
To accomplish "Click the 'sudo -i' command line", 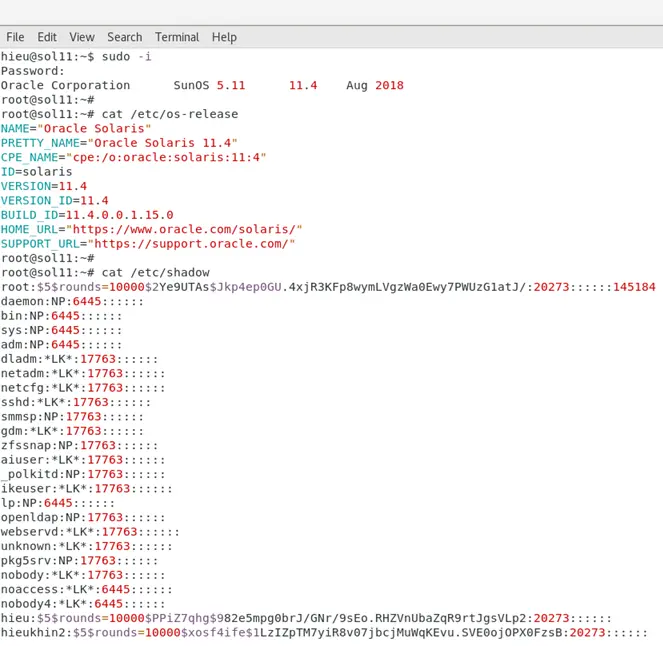I will [x=76, y=57].
